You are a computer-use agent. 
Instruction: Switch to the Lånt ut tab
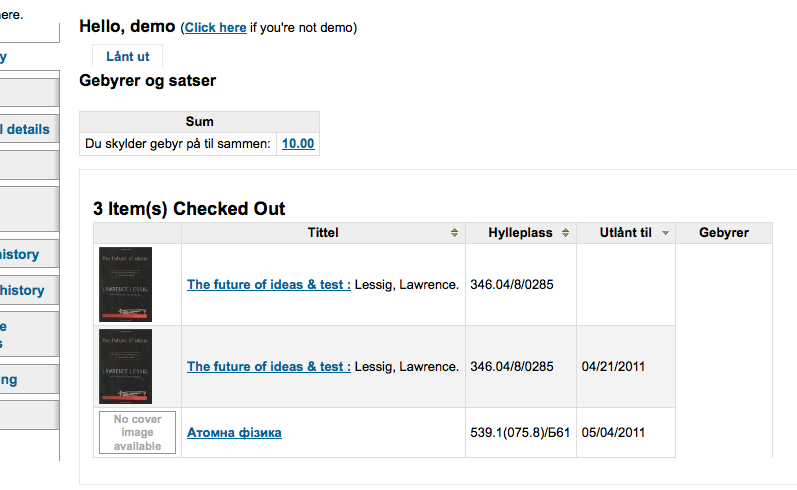coord(127,57)
